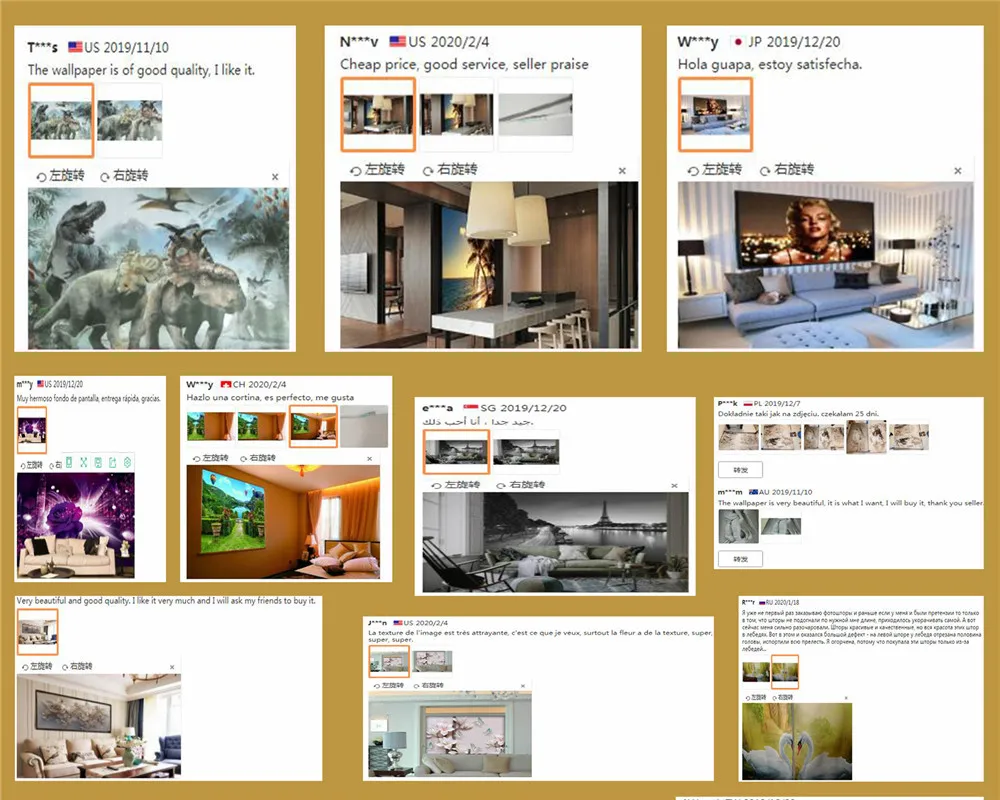Viewport: 1000px width, 800px height.
Task: Click text 'Hola guapa, estoy satisfecha.'
Action: pos(770,64)
